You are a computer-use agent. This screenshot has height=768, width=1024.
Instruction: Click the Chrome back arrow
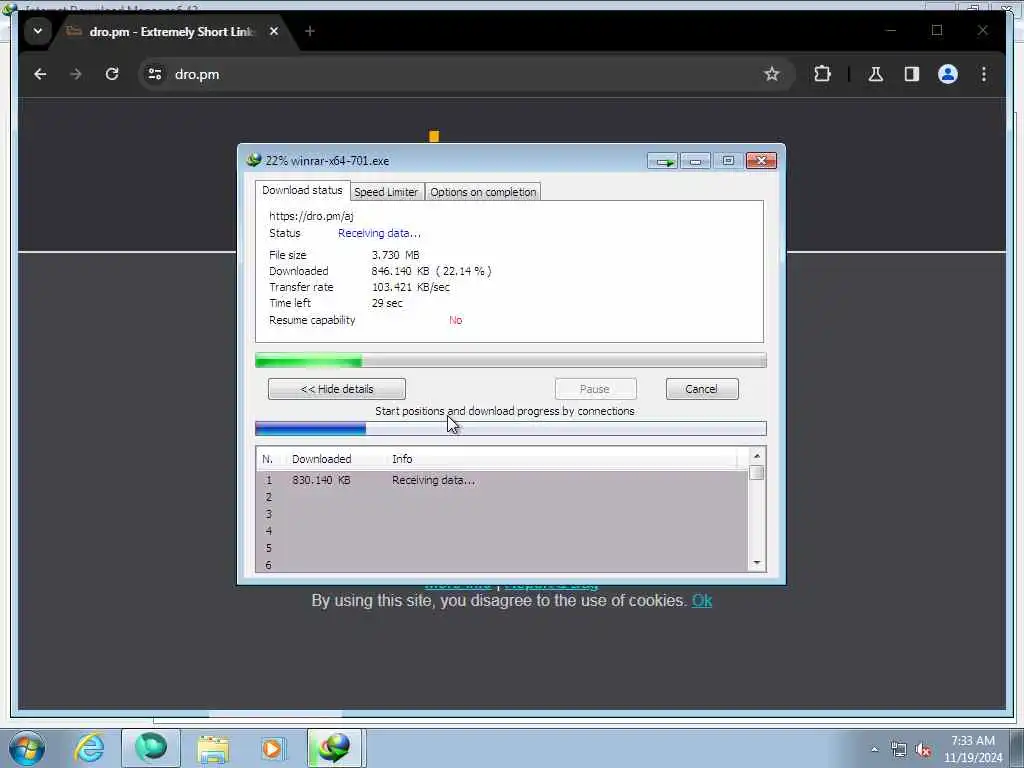pyautogui.click(x=40, y=74)
